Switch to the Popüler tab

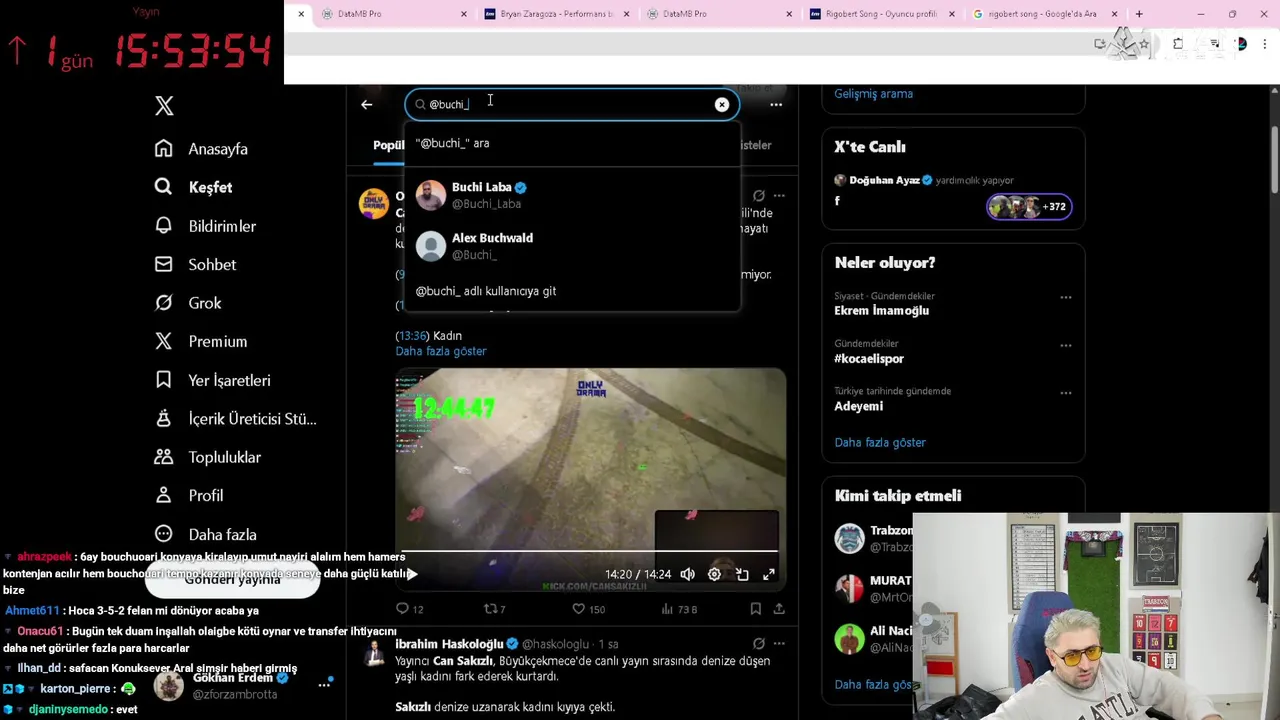pyautogui.click(x=388, y=145)
